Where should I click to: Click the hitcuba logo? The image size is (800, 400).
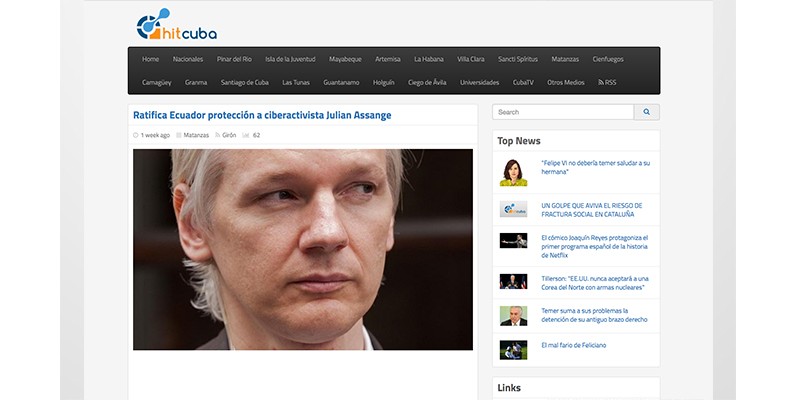(176, 25)
